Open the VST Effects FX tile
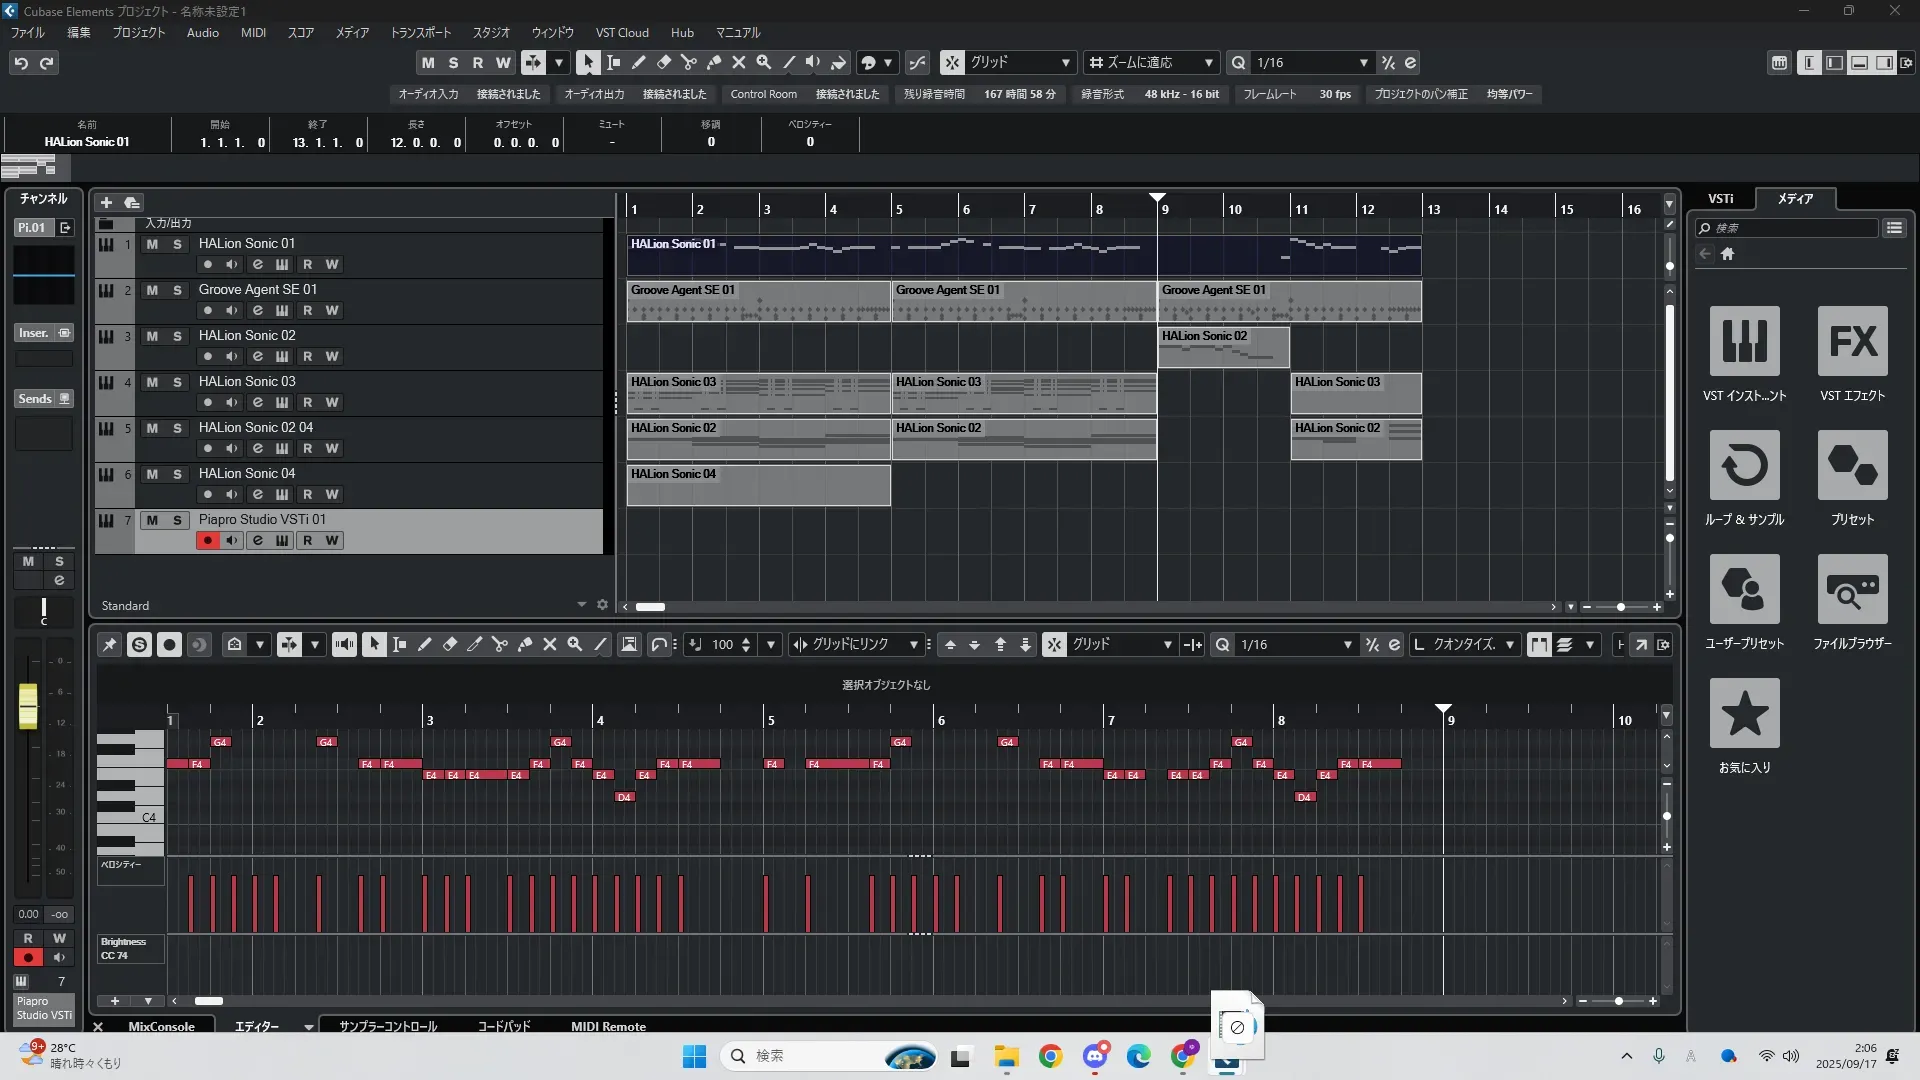 (x=1852, y=341)
